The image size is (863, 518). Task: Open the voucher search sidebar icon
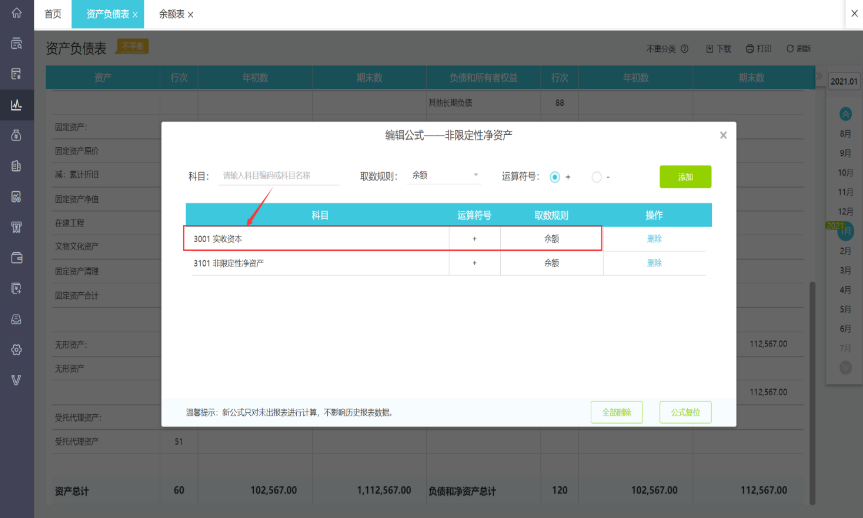point(17,43)
